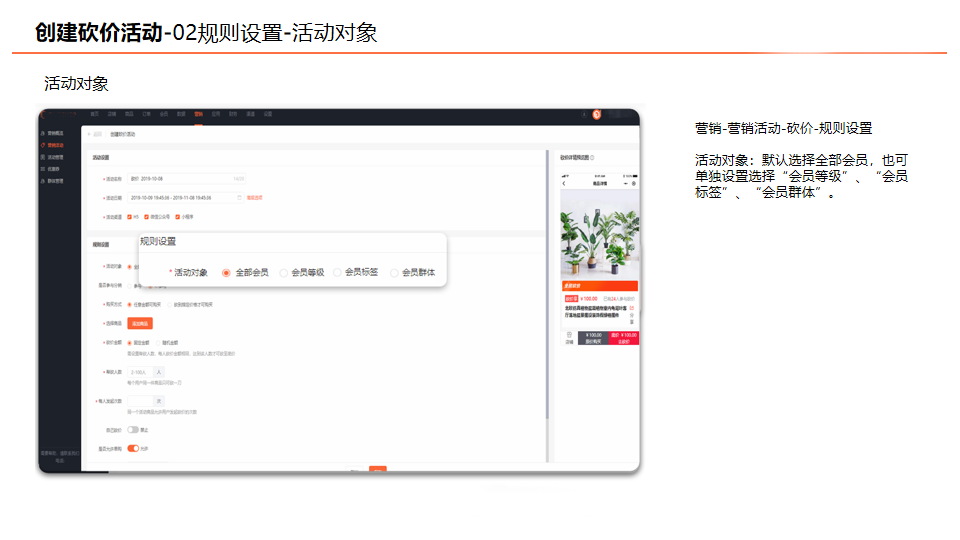Click the back arrow beside the page title

coord(90,134)
